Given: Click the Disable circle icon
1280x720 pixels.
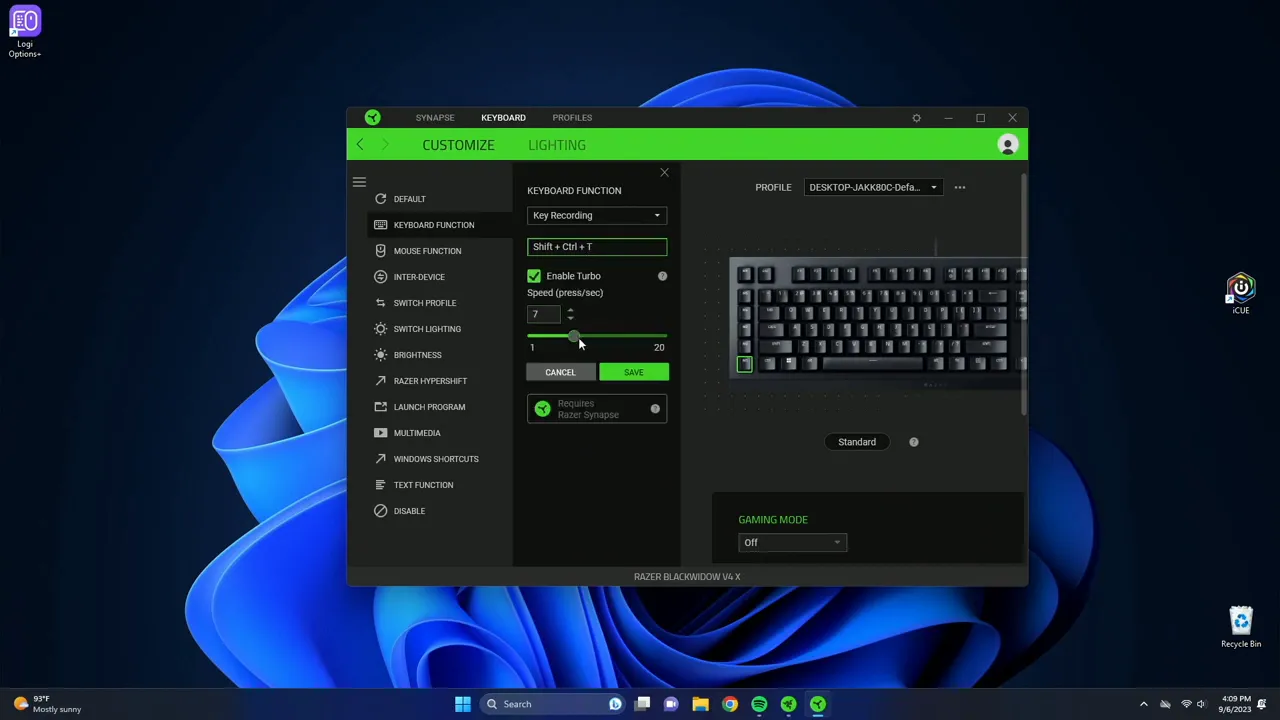Looking at the screenshot, I should coord(380,511).
